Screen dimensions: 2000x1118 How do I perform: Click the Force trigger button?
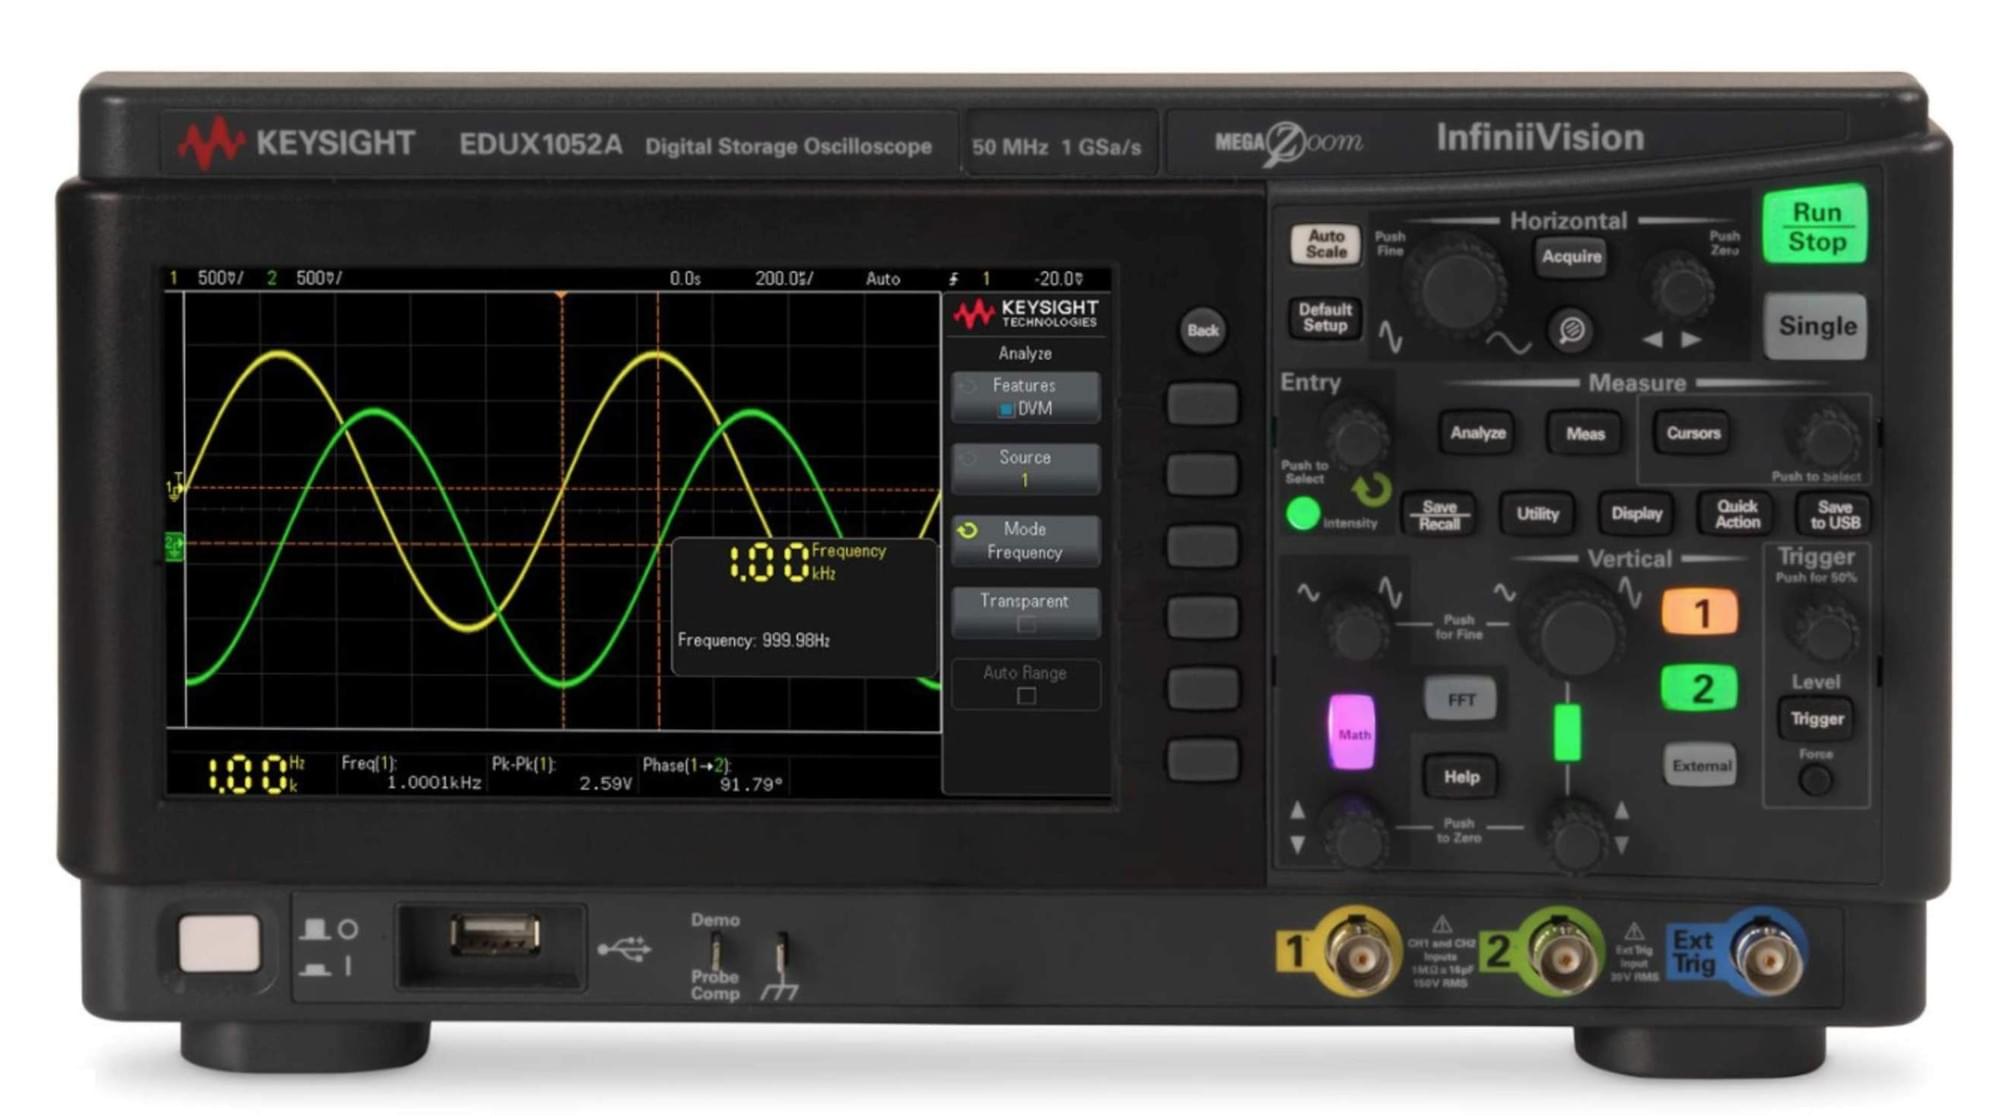[1815, 781]
